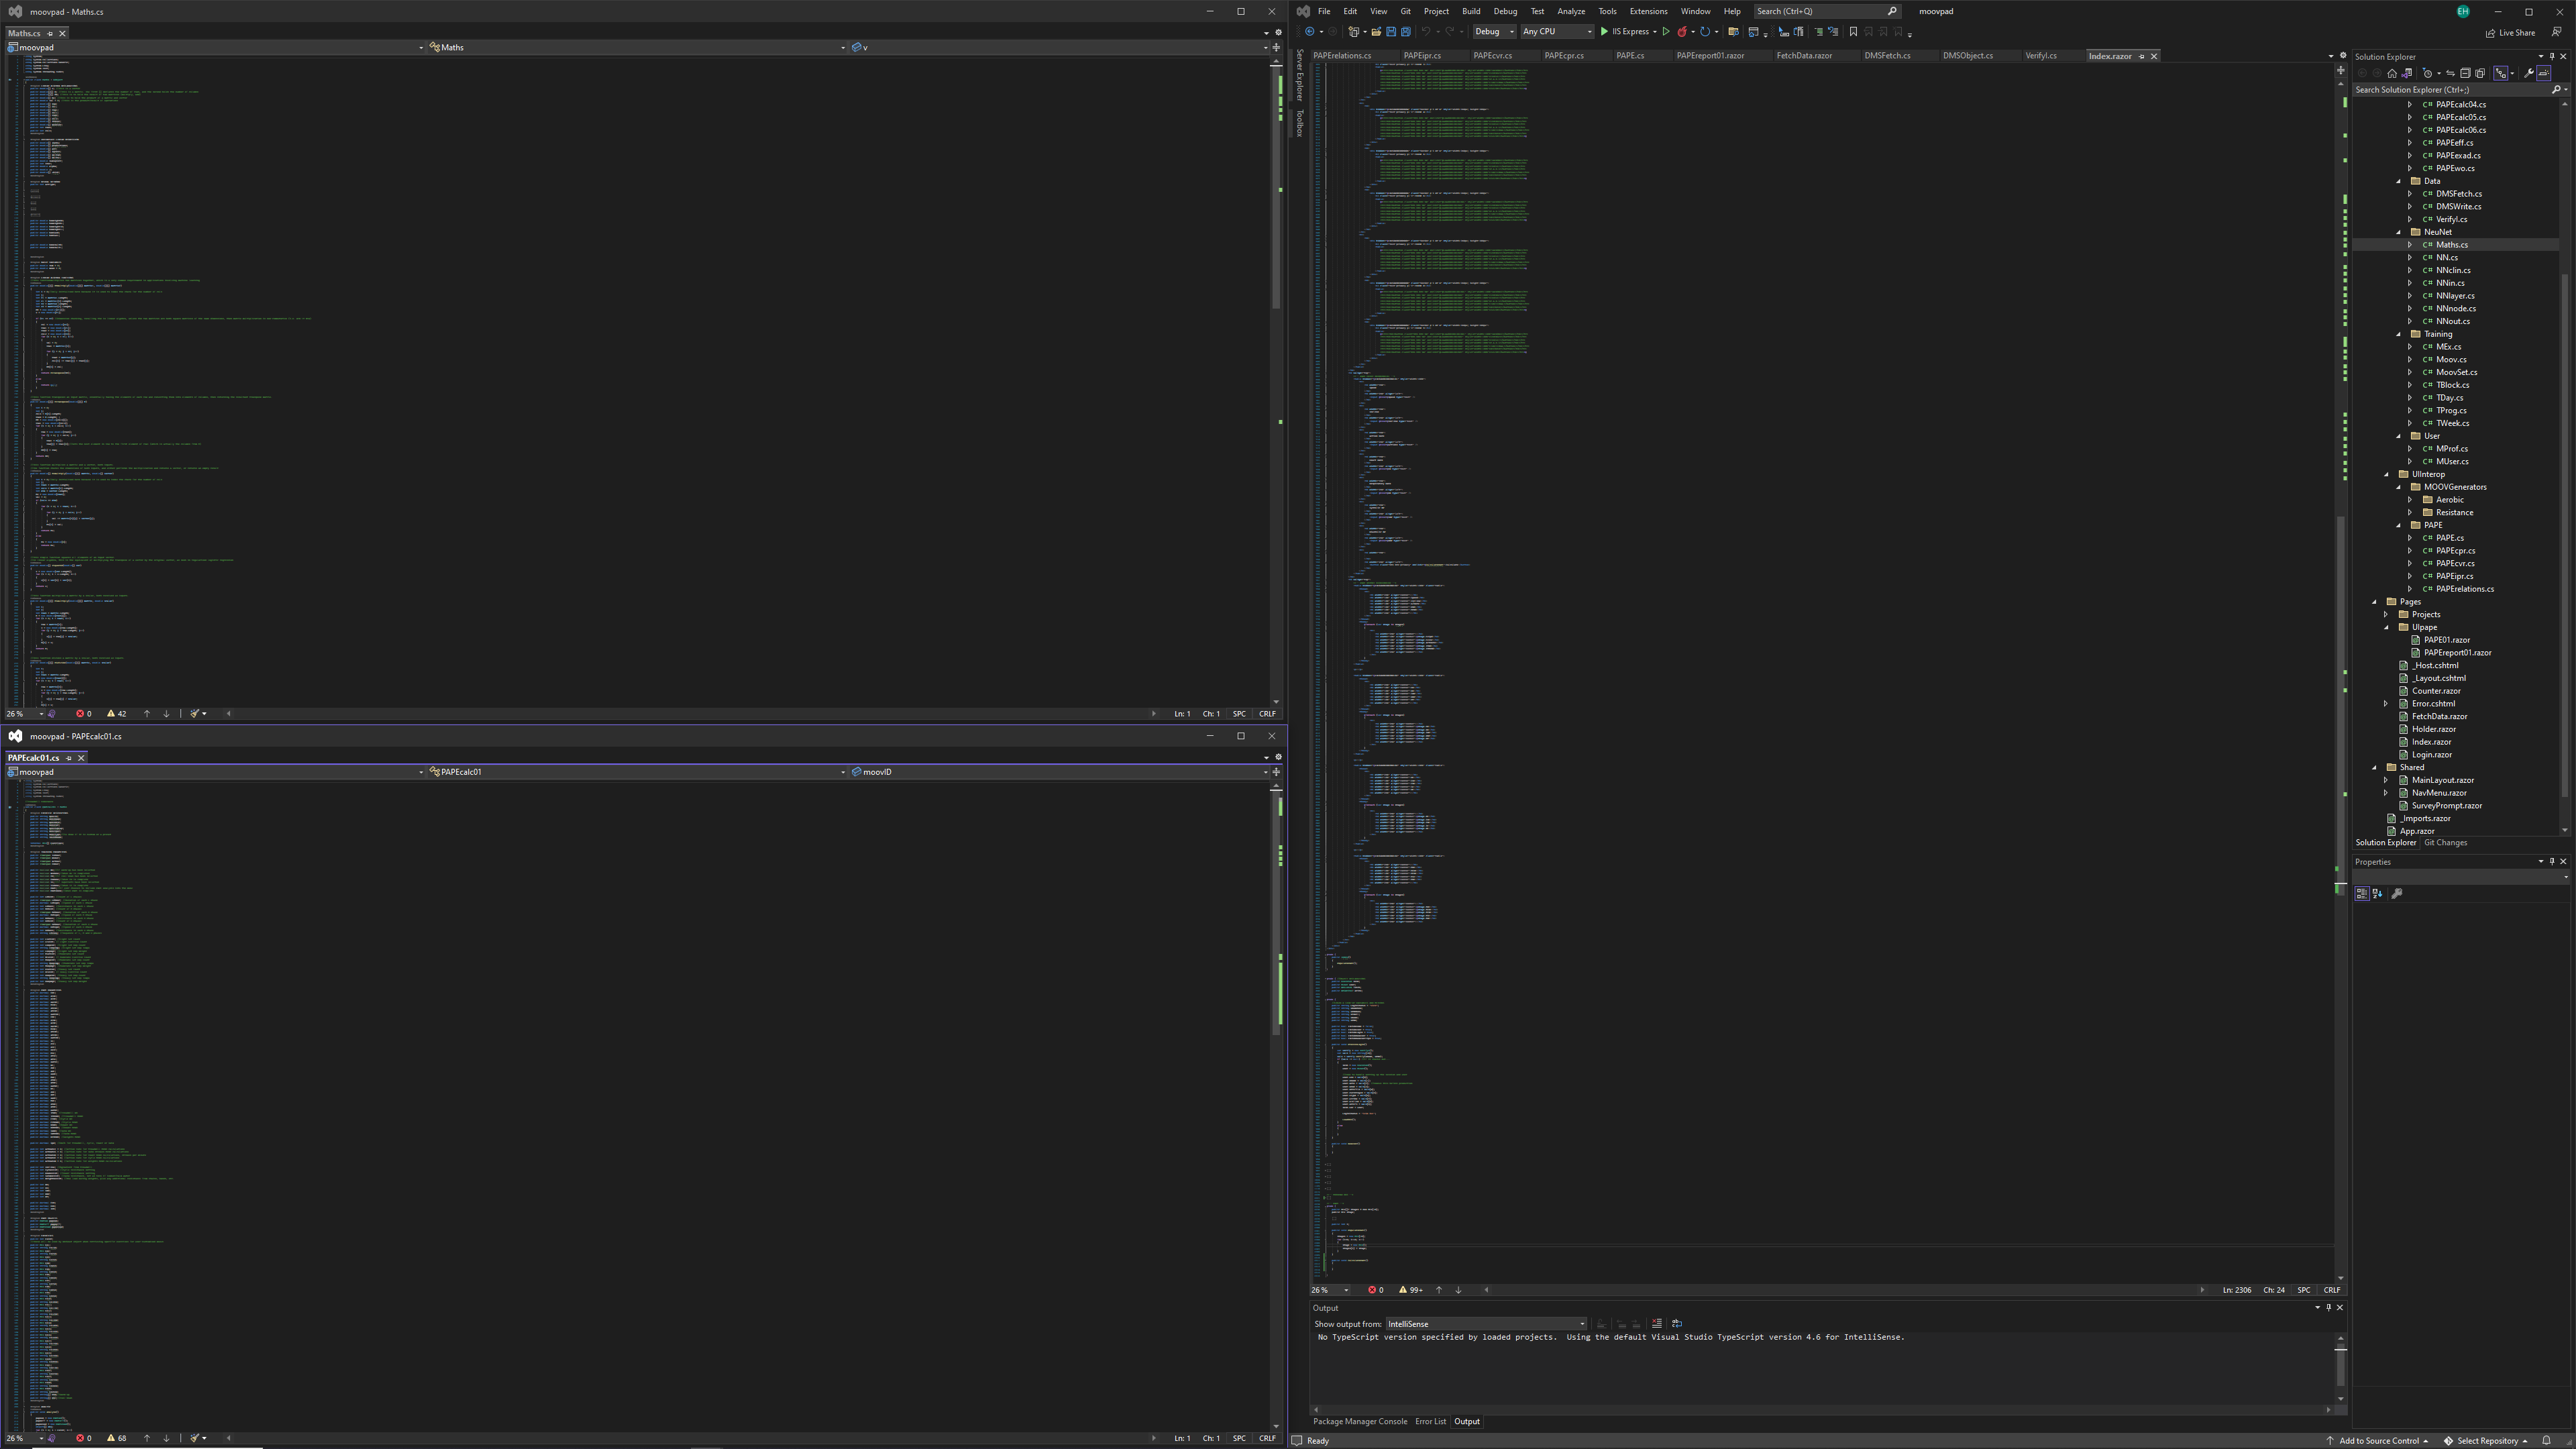Click the Hot Reload flame icon

point(1683,32)
